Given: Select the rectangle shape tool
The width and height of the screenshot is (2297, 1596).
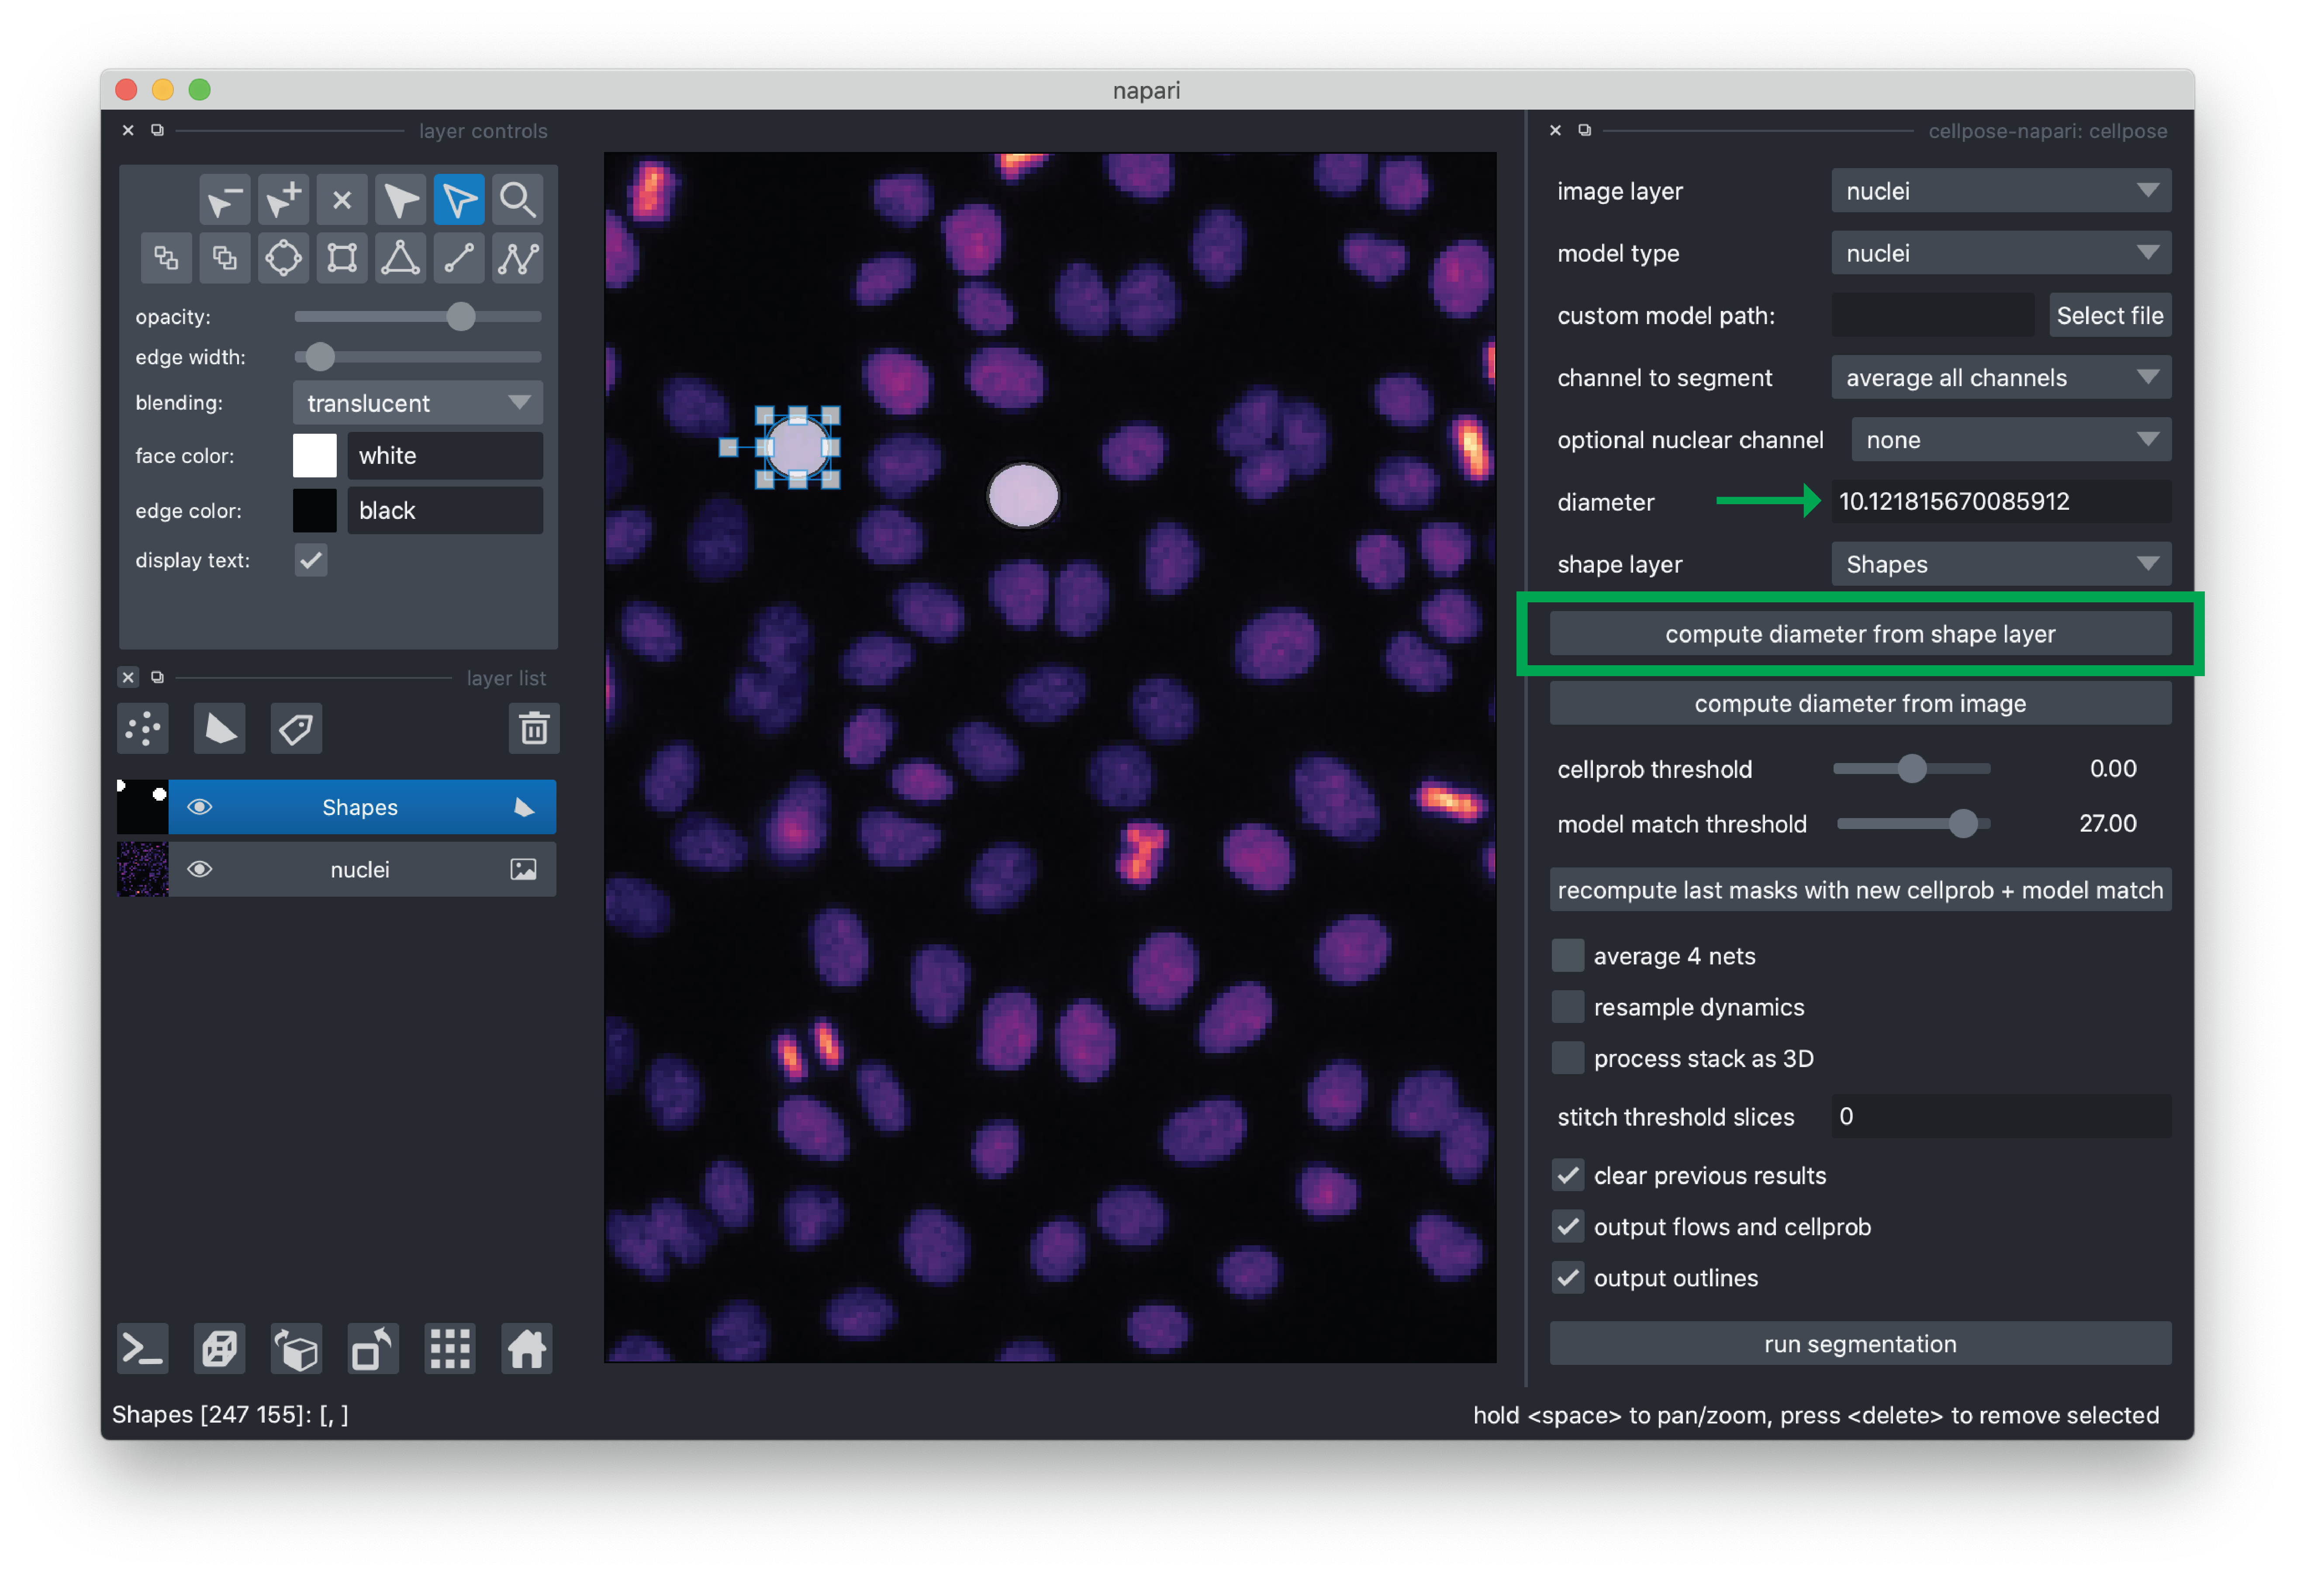Looking at the screenshot, I should point(342,258).
